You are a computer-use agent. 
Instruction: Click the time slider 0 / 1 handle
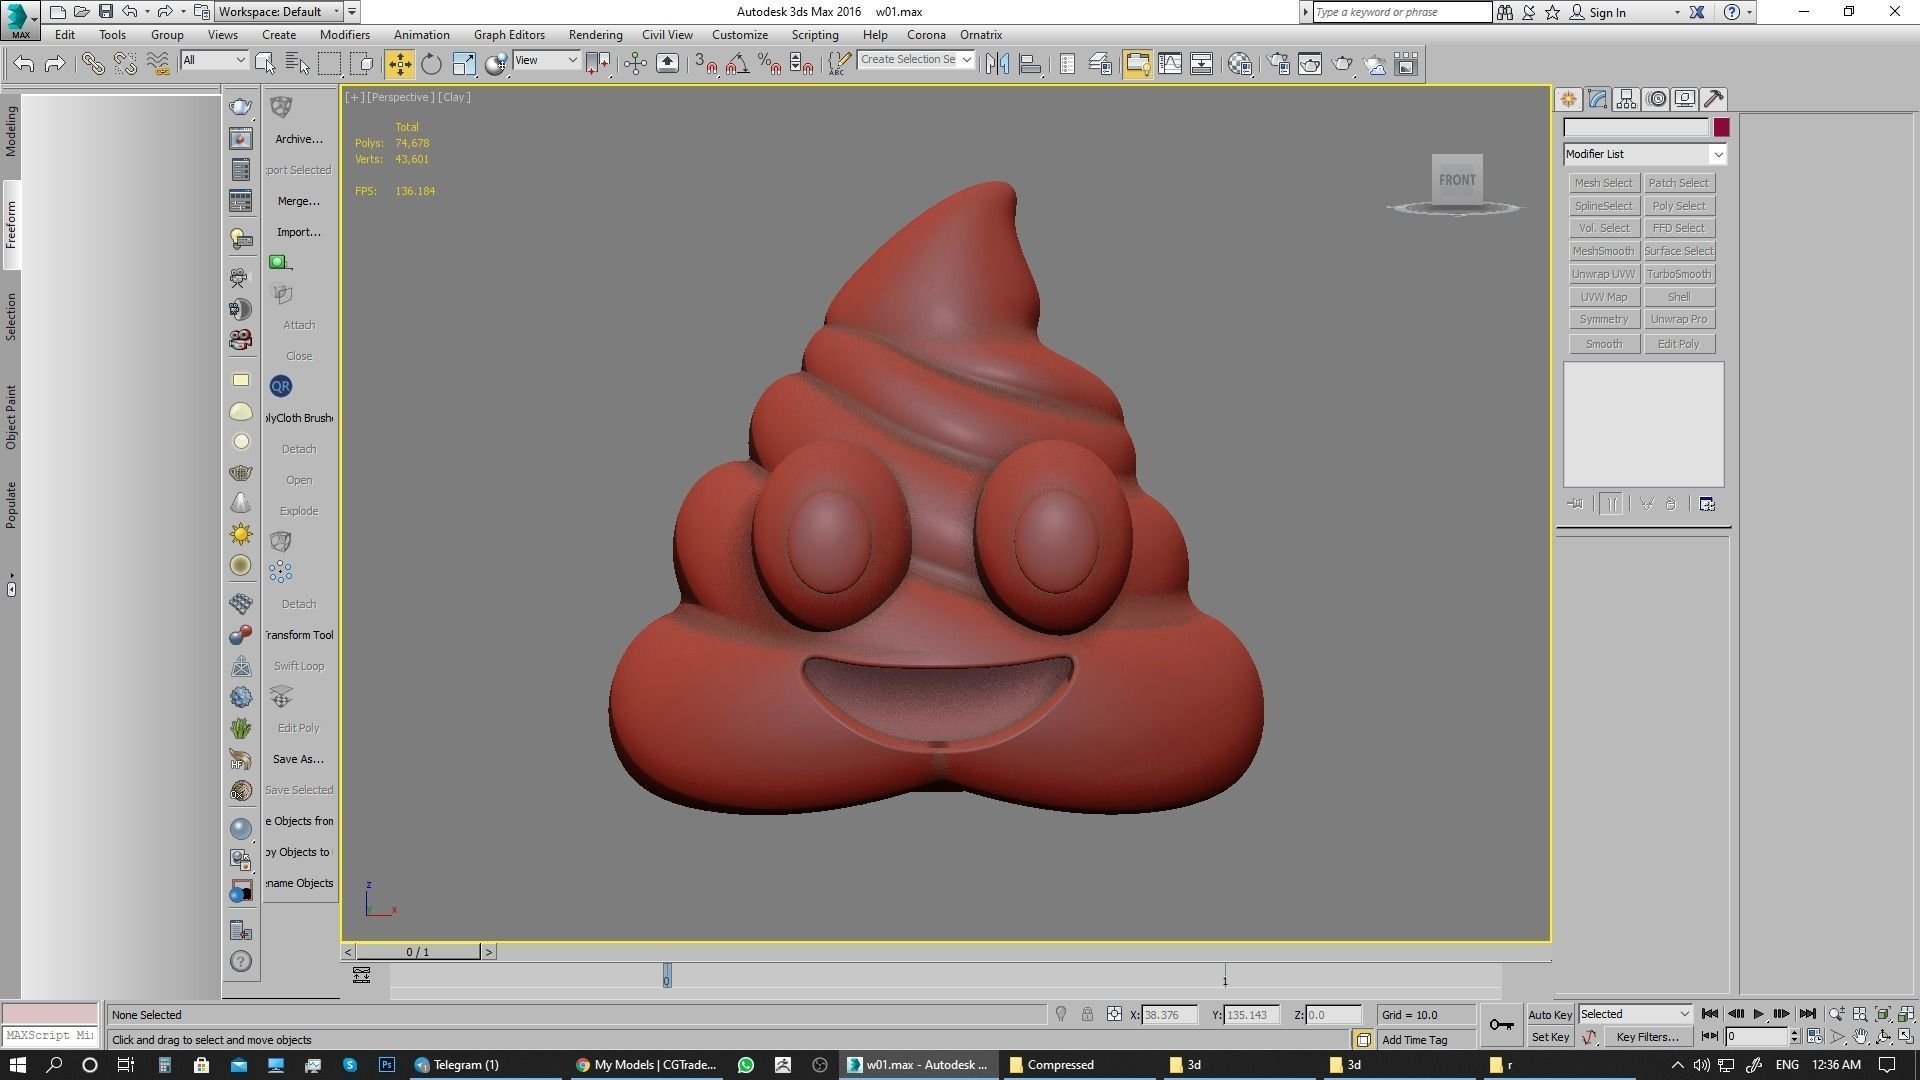point(418,952)
